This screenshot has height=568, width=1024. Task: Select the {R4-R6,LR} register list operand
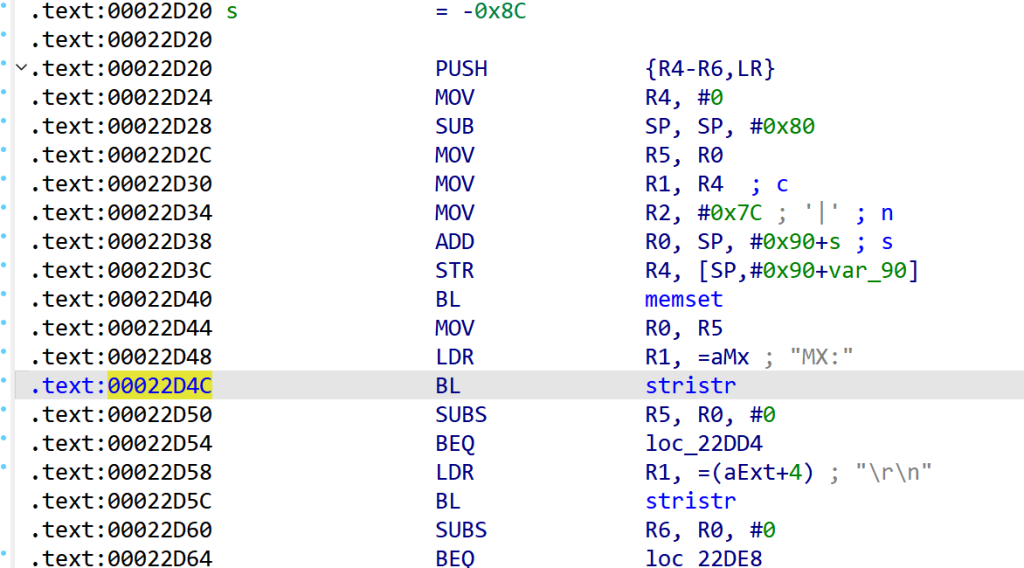(711, 69)
